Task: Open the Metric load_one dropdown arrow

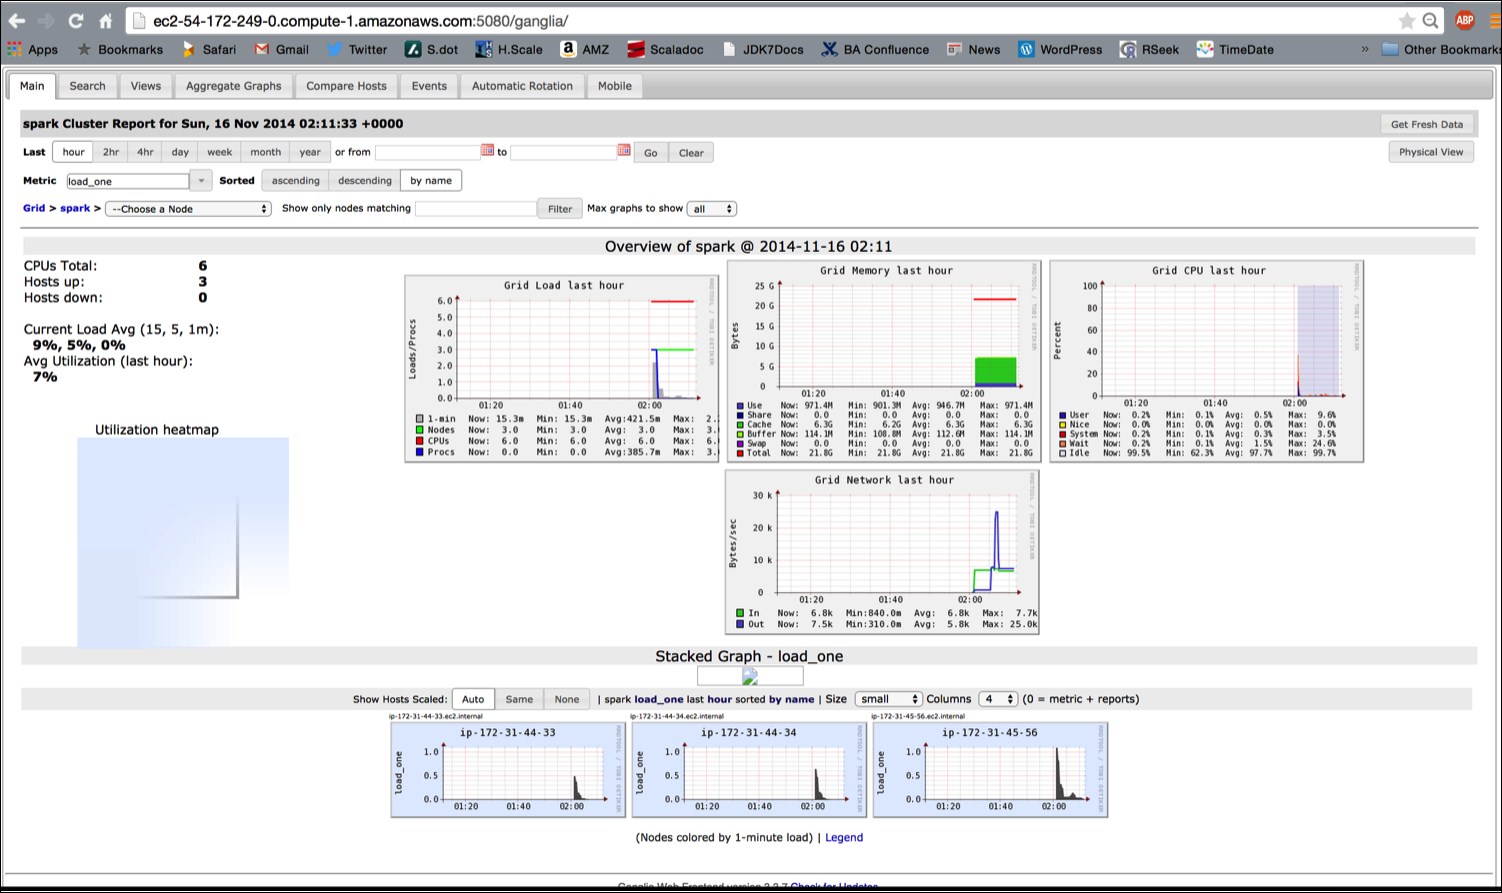Action: pos(200,181)
